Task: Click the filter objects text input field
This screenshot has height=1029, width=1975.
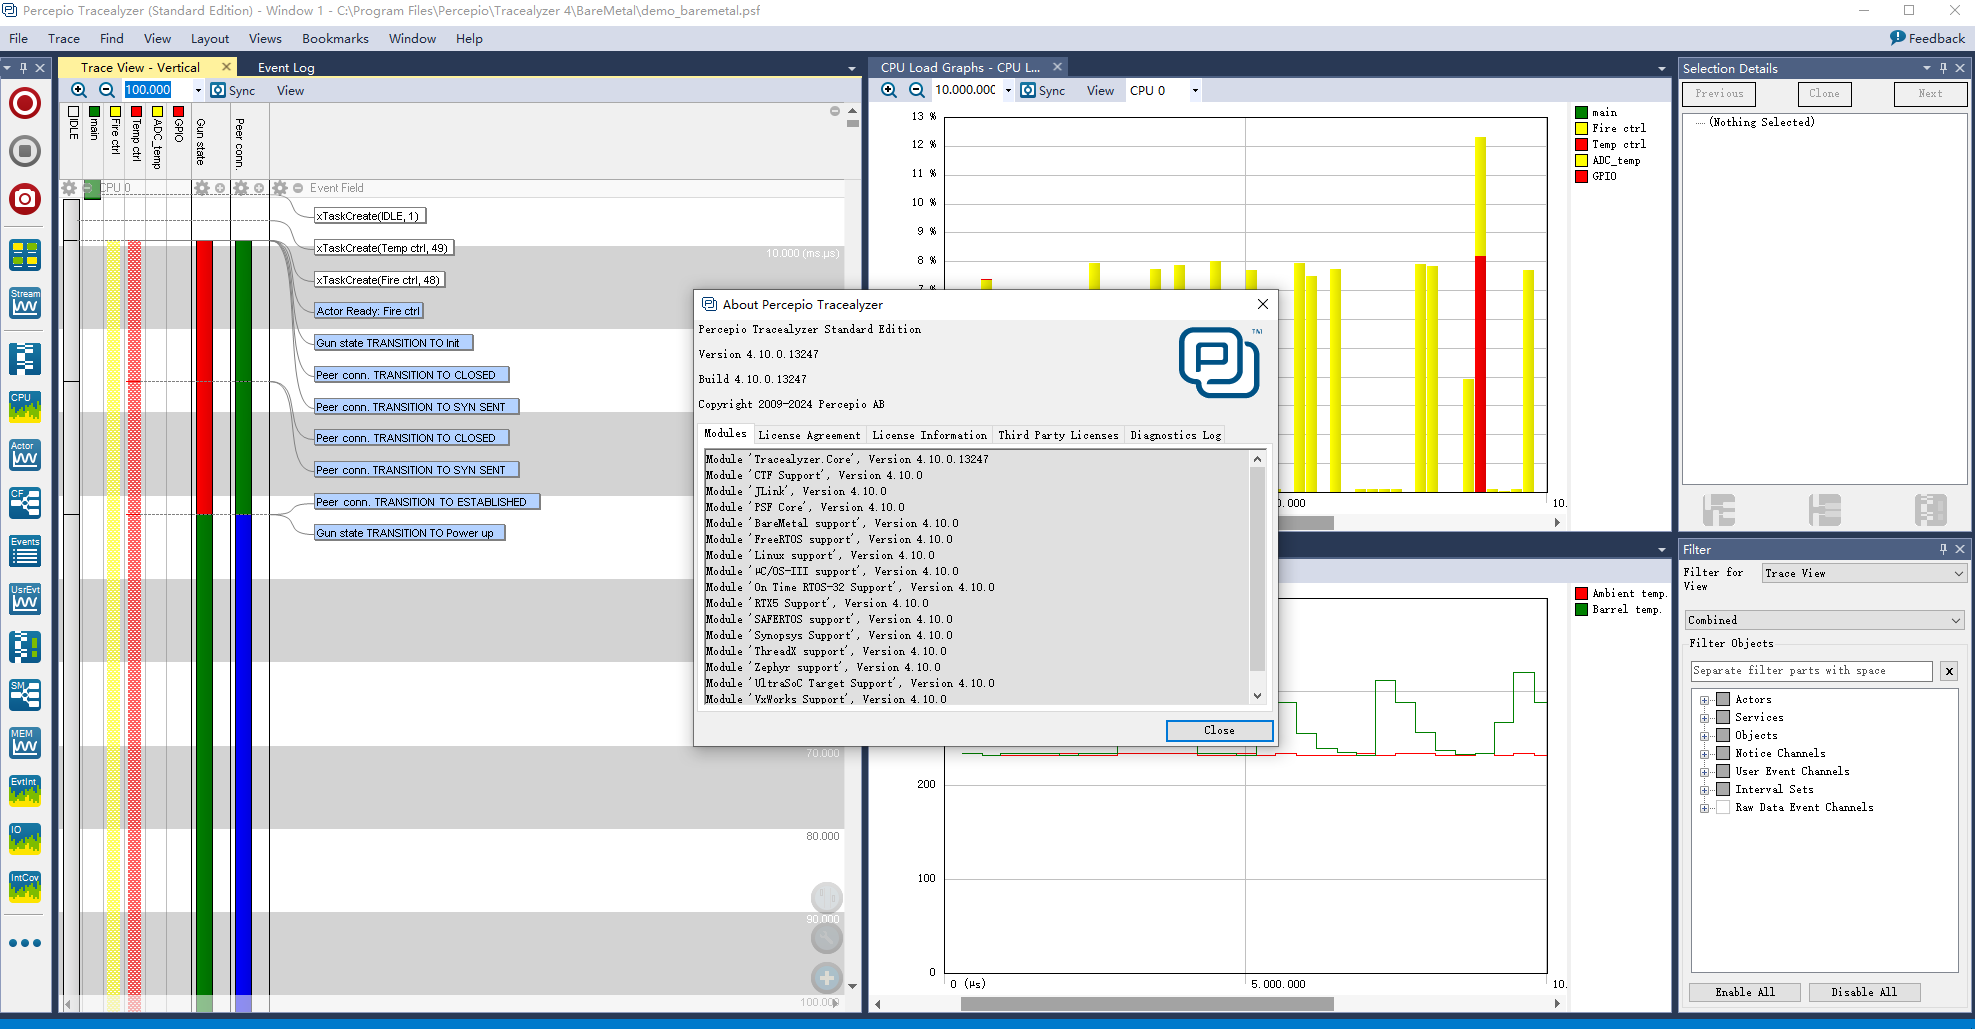Action: click(1811, 671)
